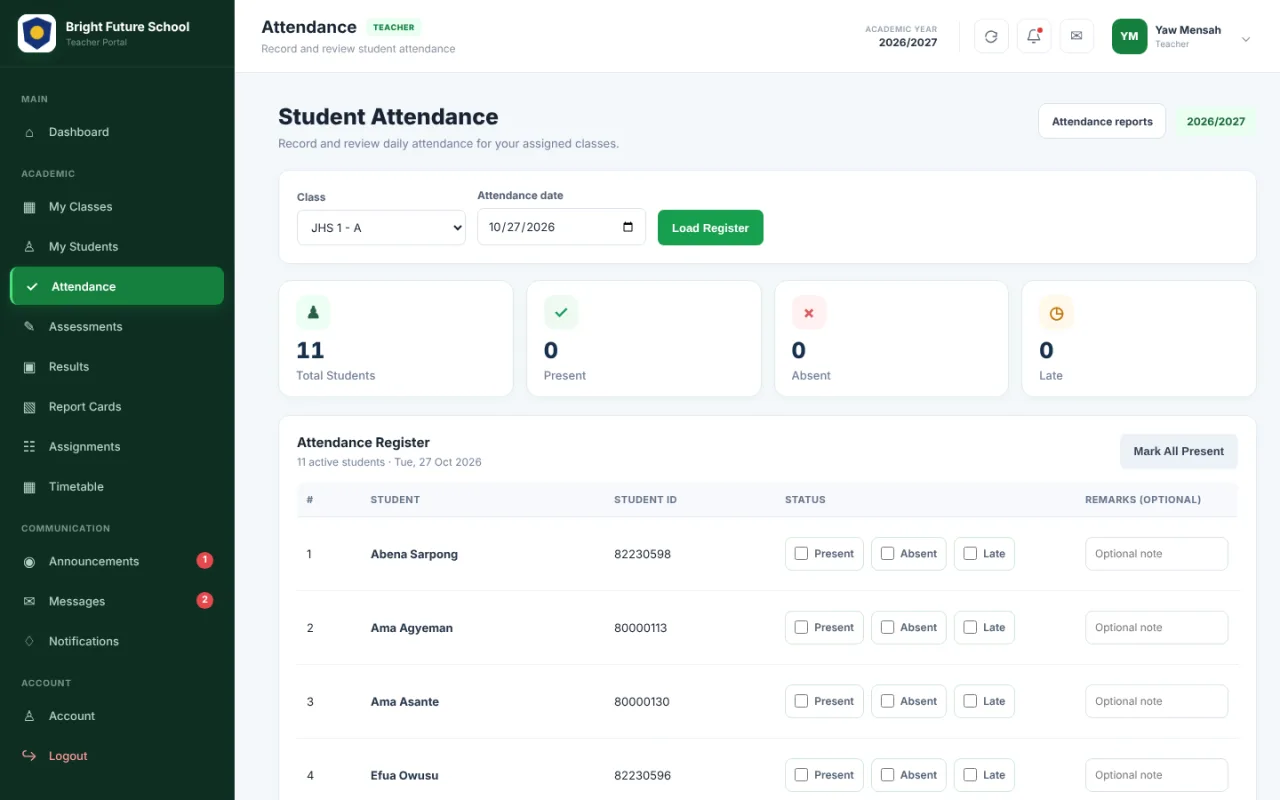The height and width of the screenshot is (800, 1280).
Task: Mark Abena Sarpong as Present
Action: [x=824, y=554]
